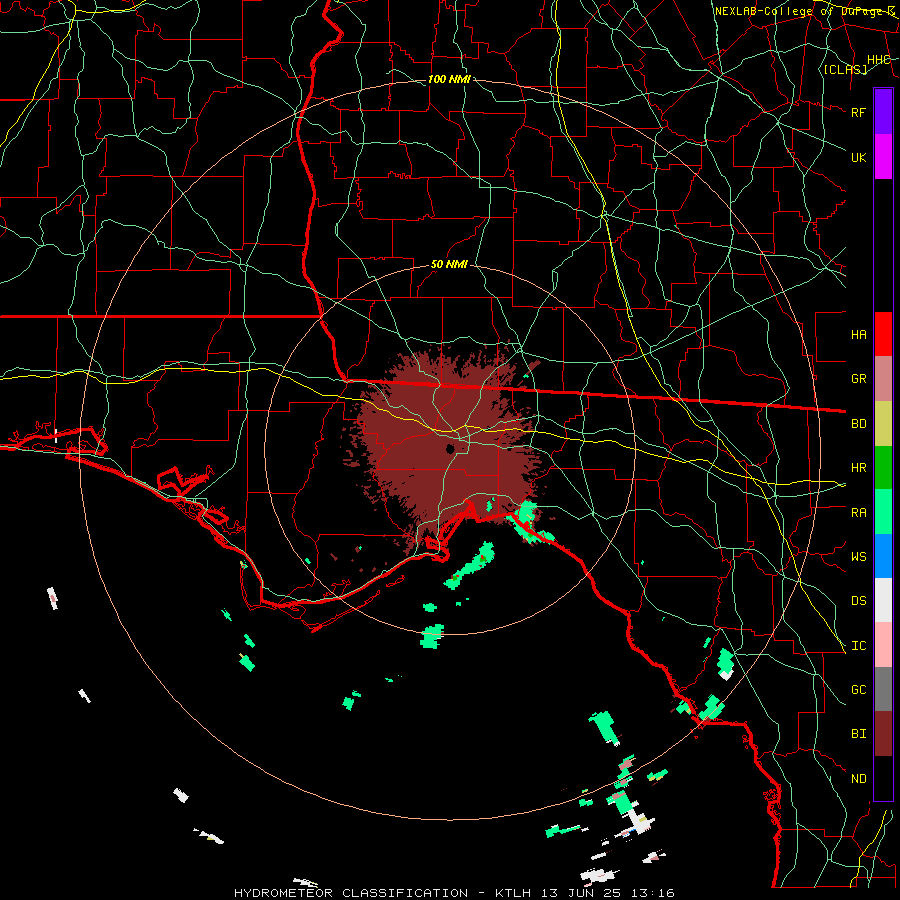Screen dimensions: 900x900
Task: Select the light pink IC legend swatch
Action: [x=883, y=645]
